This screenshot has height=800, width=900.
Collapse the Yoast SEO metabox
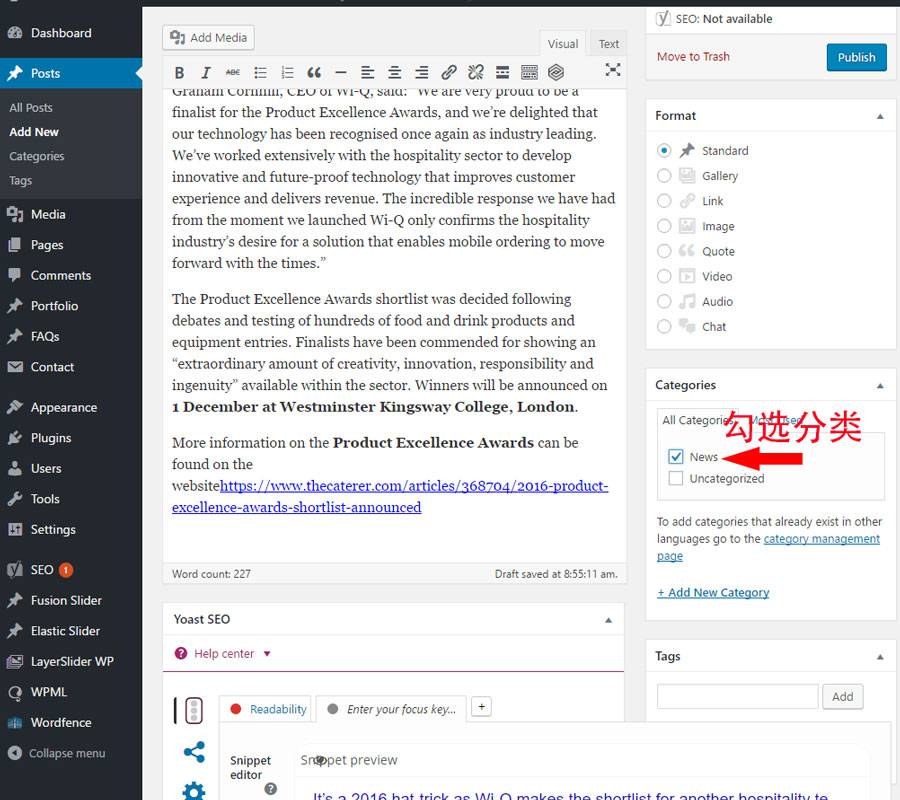608,620
